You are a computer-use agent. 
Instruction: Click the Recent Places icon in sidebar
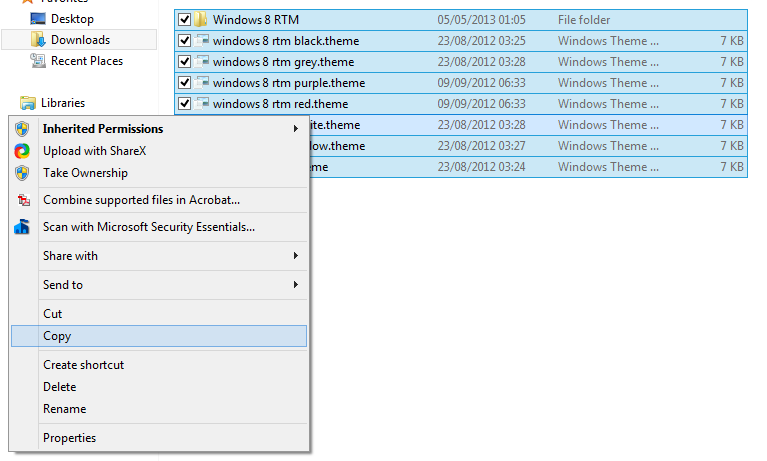pyautogui.click(x=38, y=61)
